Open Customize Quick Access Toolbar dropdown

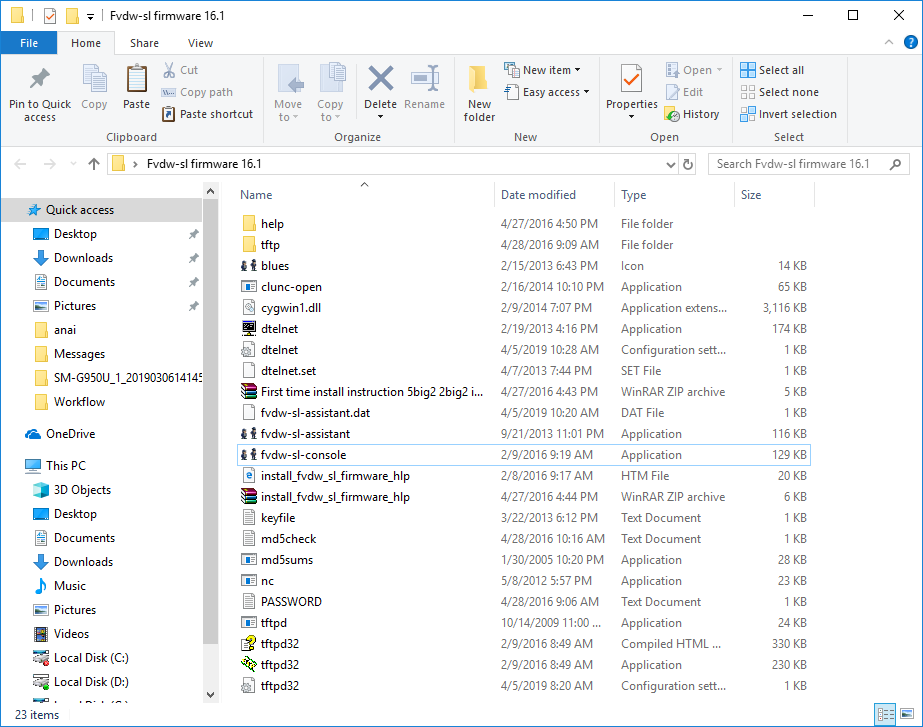[x=91, y=16]
